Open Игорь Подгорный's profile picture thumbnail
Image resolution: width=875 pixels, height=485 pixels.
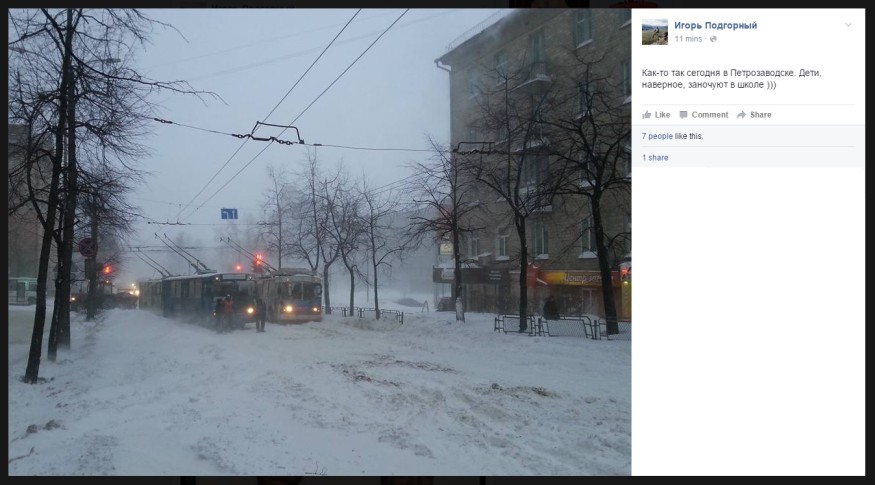tap(655, 32)
